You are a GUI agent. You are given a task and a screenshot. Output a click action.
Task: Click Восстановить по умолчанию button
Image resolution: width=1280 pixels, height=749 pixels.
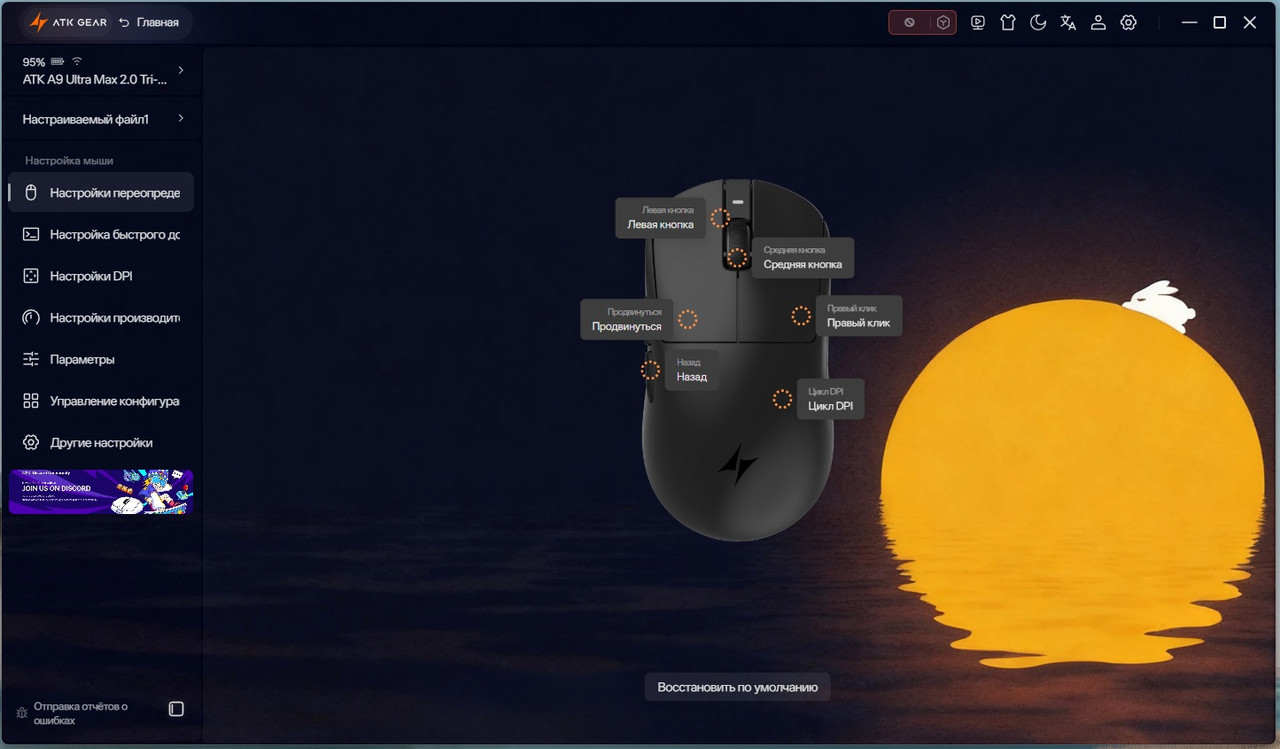[x=738, y=687]
